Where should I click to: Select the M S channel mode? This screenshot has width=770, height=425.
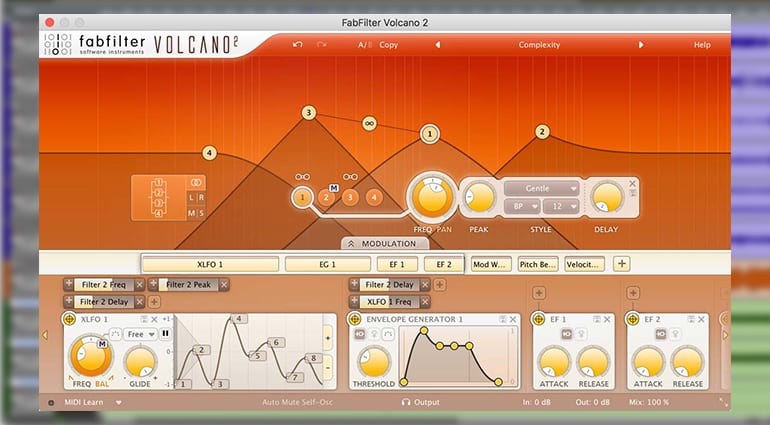click(196, 213)
